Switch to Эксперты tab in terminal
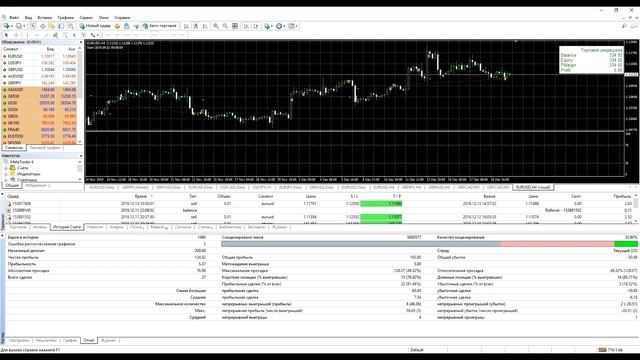Image resolution: width=640 pixels, height=360 pixels. pyautogui.click(x=256, y=227)
